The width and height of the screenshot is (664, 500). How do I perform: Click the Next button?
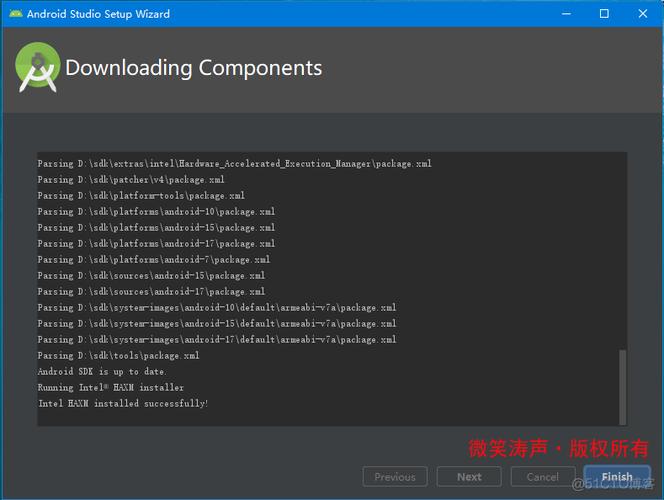[x=469, y=477]
